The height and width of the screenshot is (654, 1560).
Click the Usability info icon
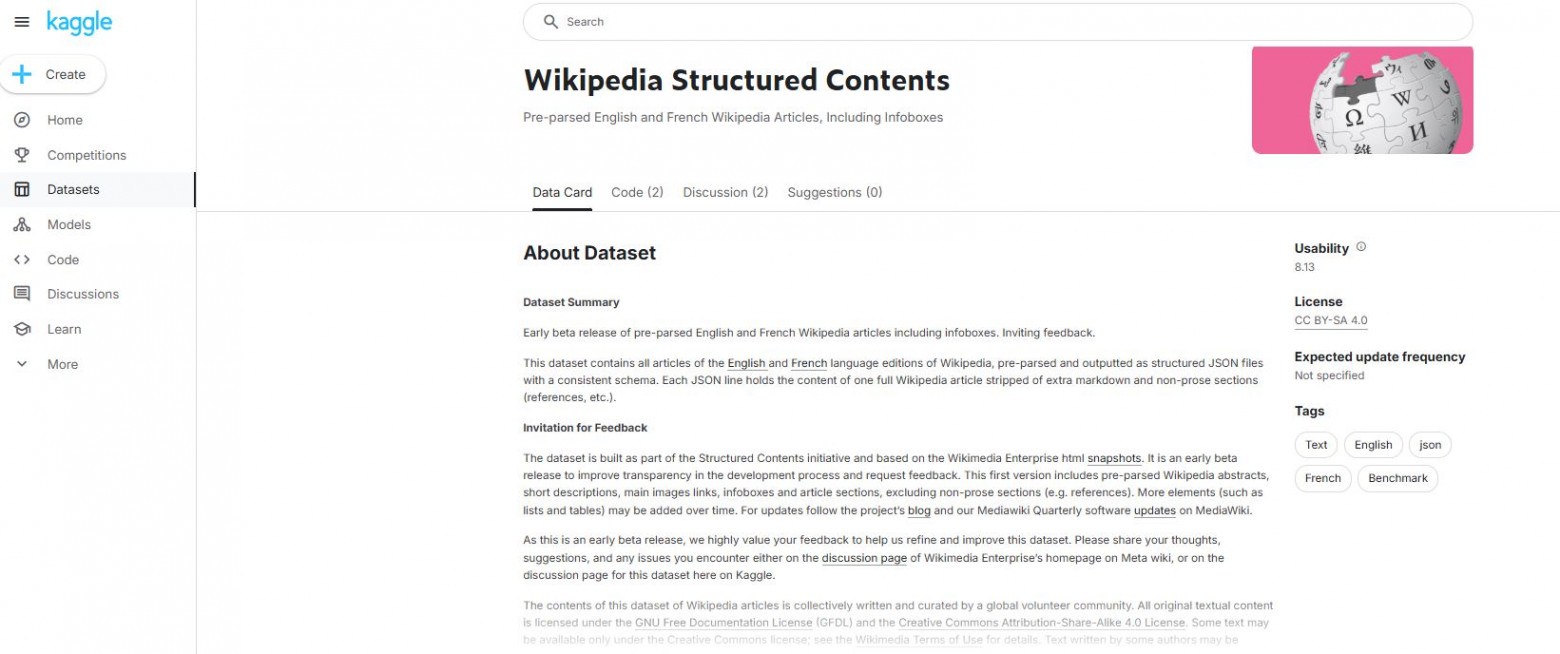(x=1361, y=247)
